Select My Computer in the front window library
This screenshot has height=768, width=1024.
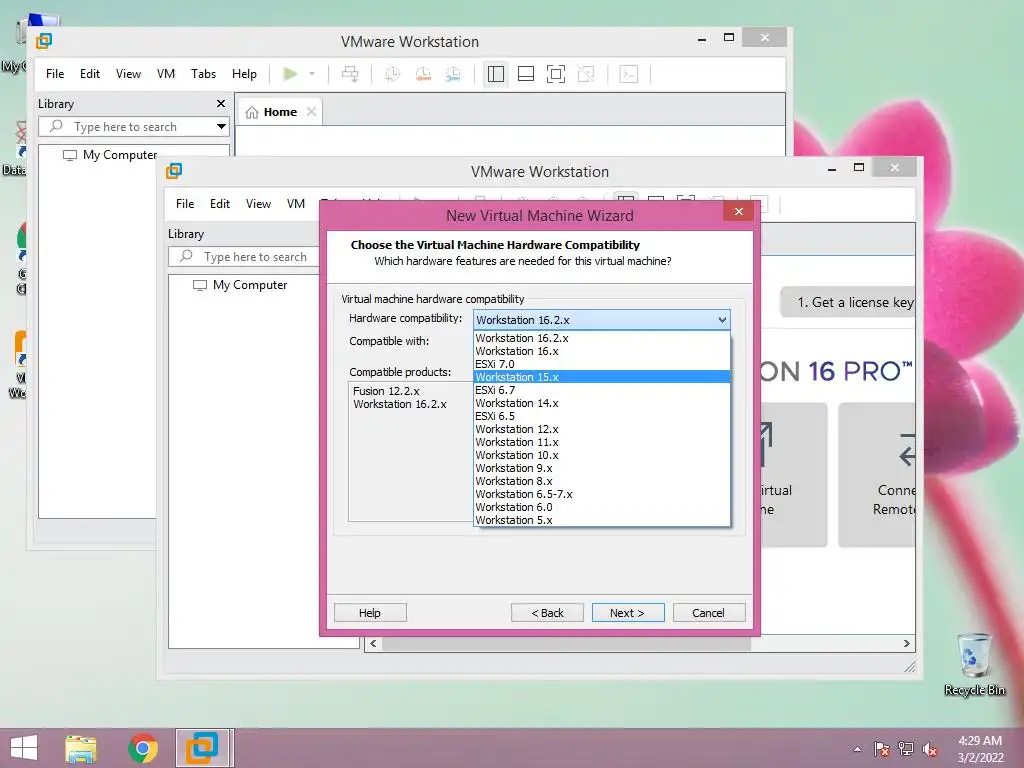click(240, 285)
